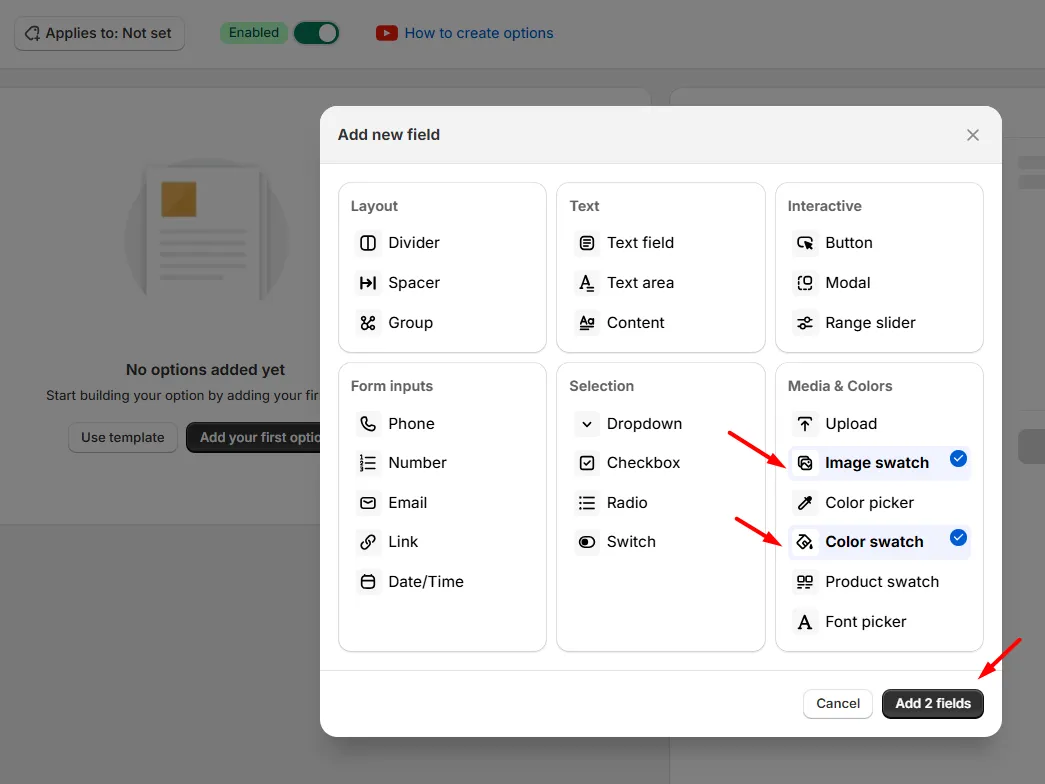Image resolution: width=1045 pixels, height=784 pixels.
Task: Select the Product swatch label
Action: pos(882,581)
